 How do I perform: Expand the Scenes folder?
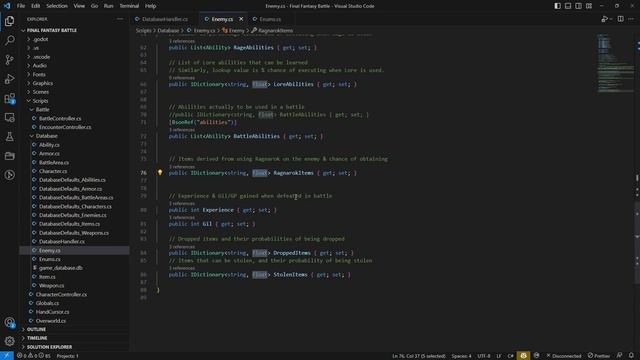[x=40, y=92]
